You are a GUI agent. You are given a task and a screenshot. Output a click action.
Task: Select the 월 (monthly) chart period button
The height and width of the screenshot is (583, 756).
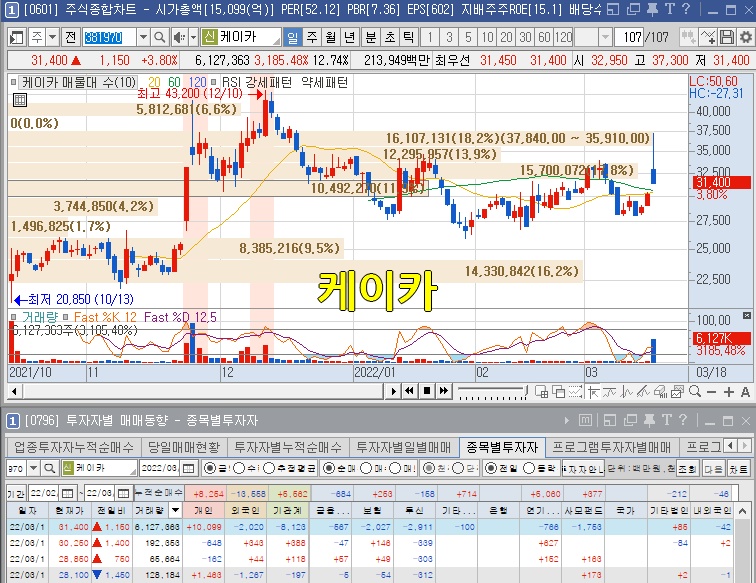330,37
